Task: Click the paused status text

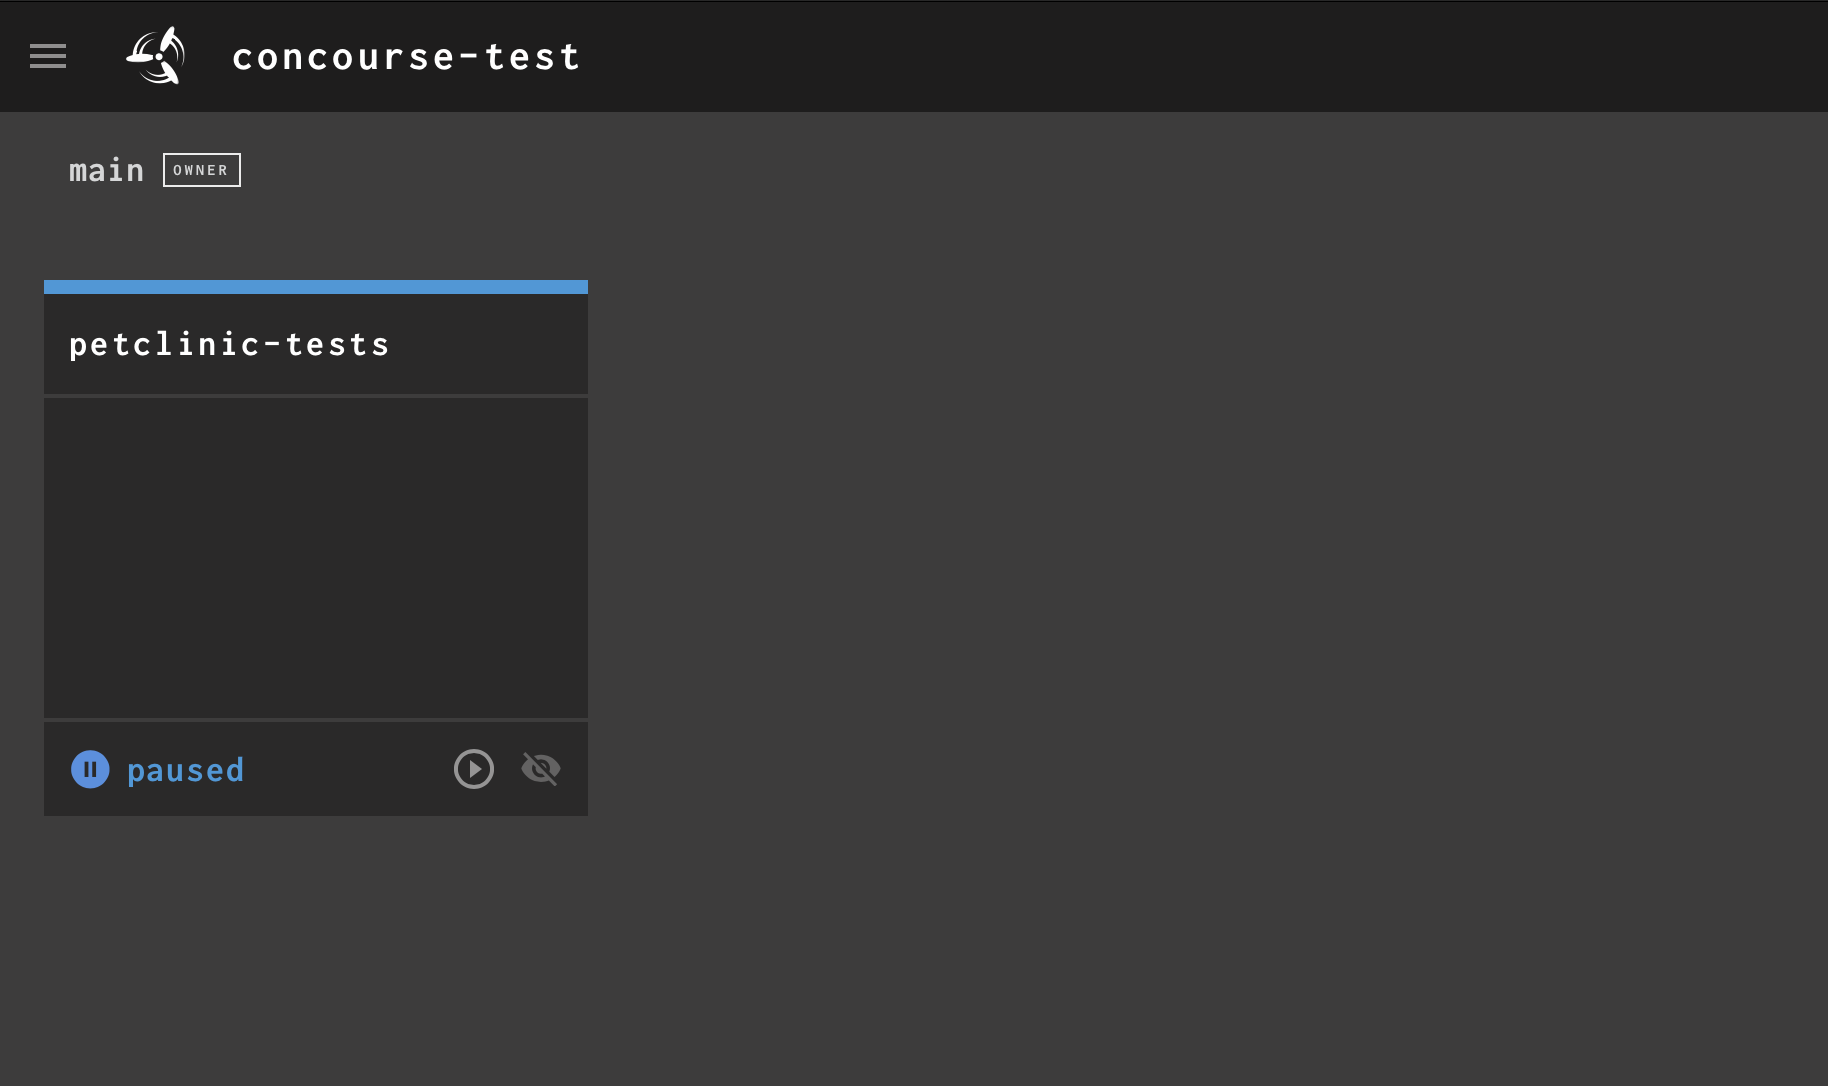Action: point(186,770)
